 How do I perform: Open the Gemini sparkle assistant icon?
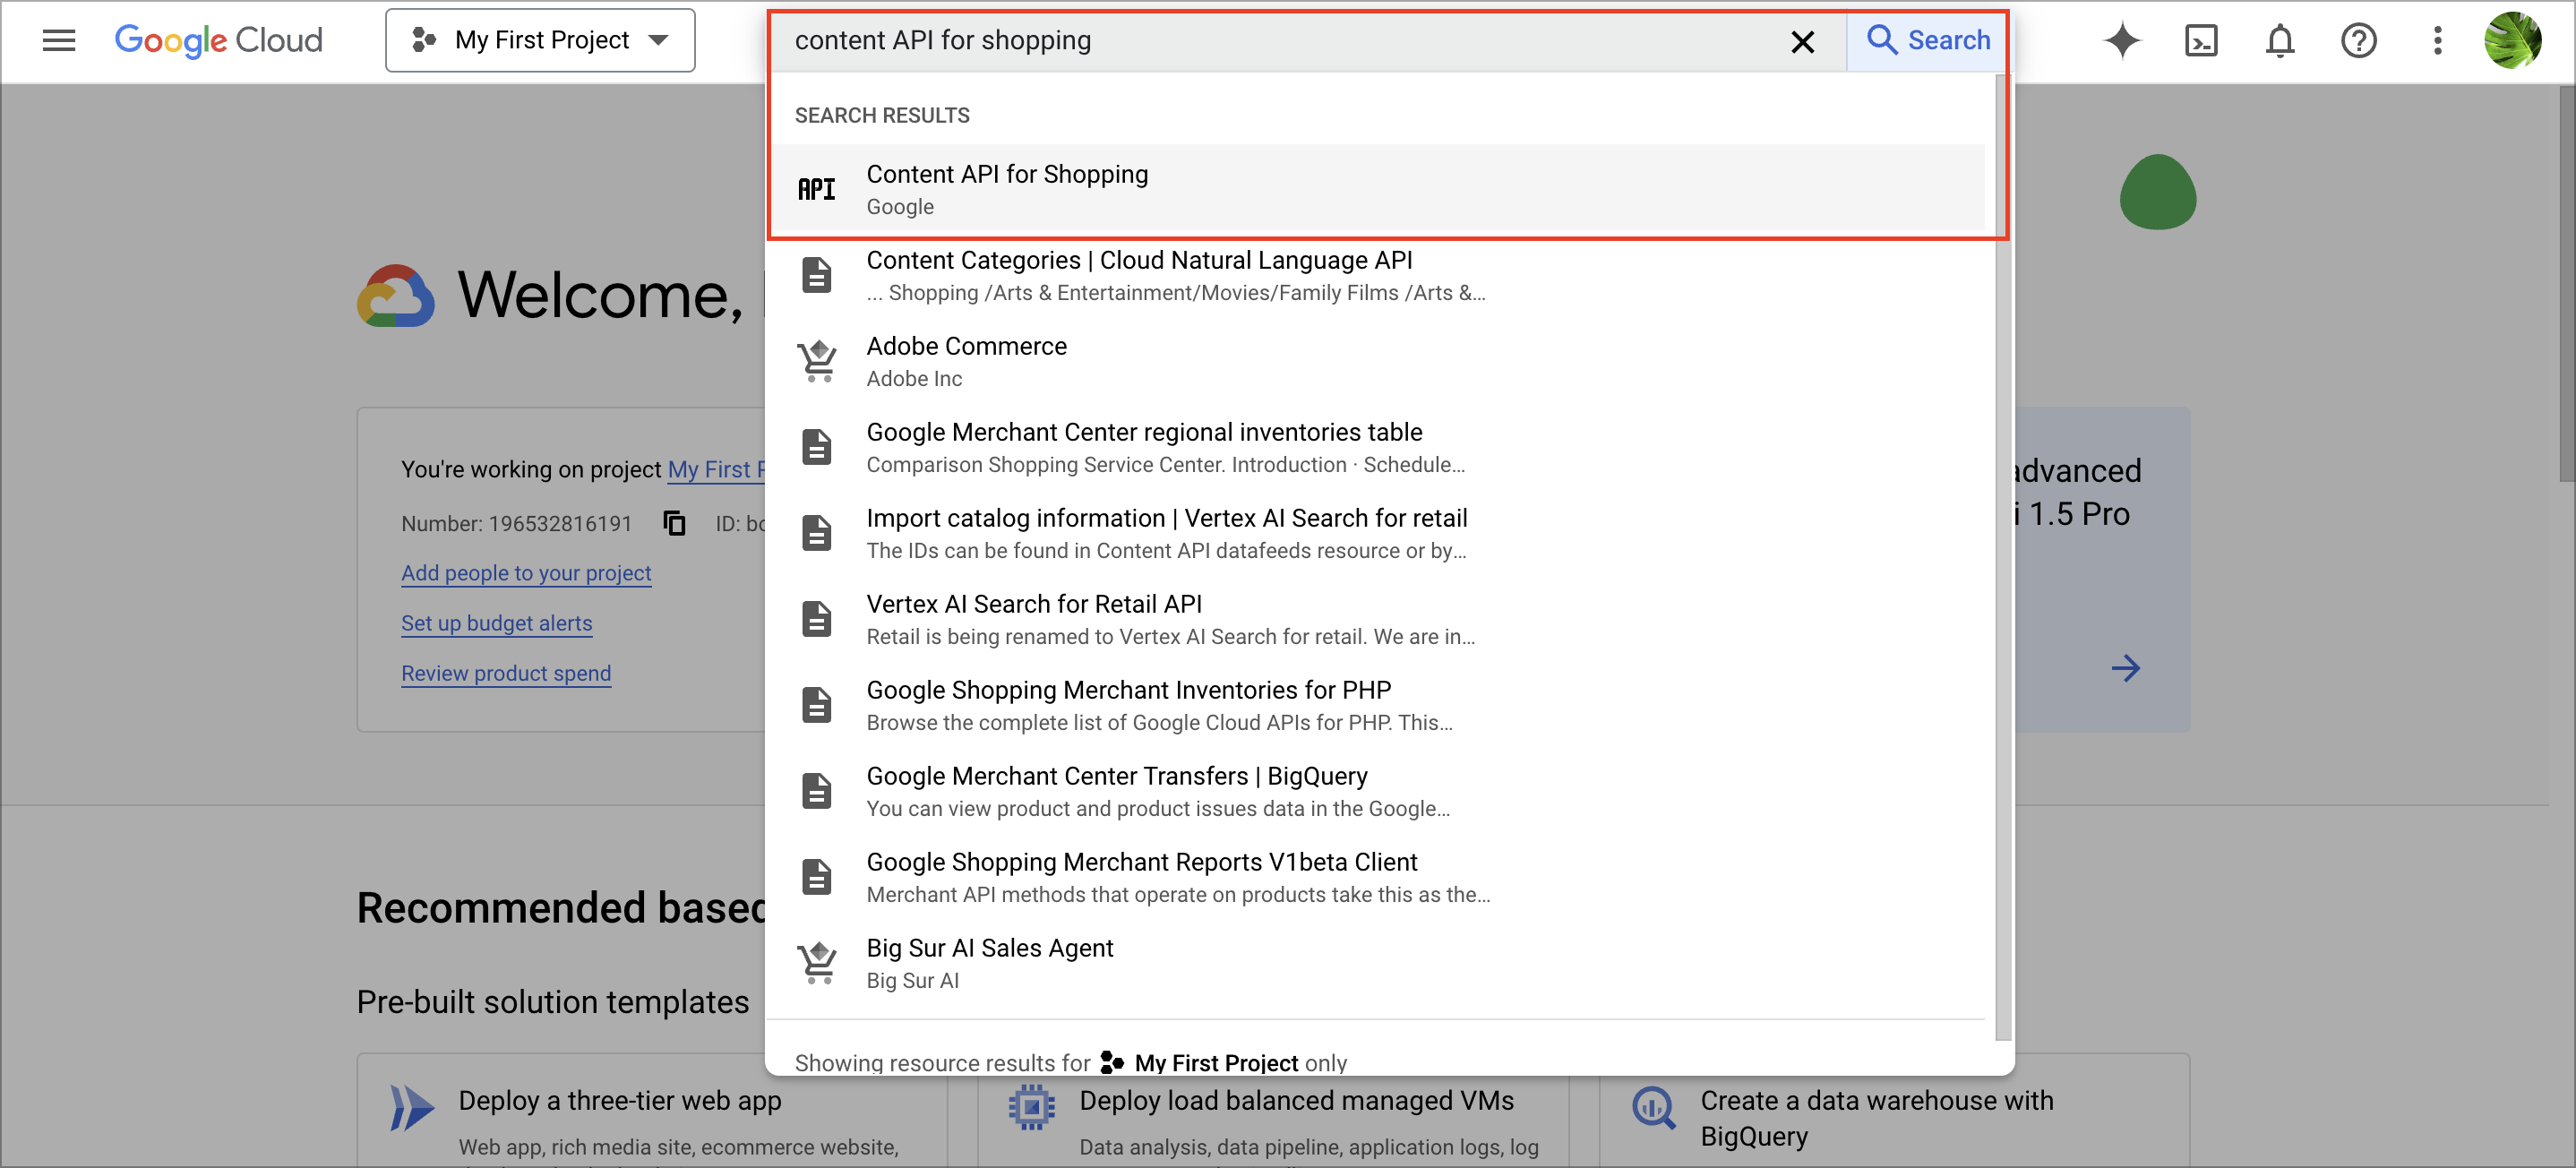pyautogui.click(x=2122, y=41)
